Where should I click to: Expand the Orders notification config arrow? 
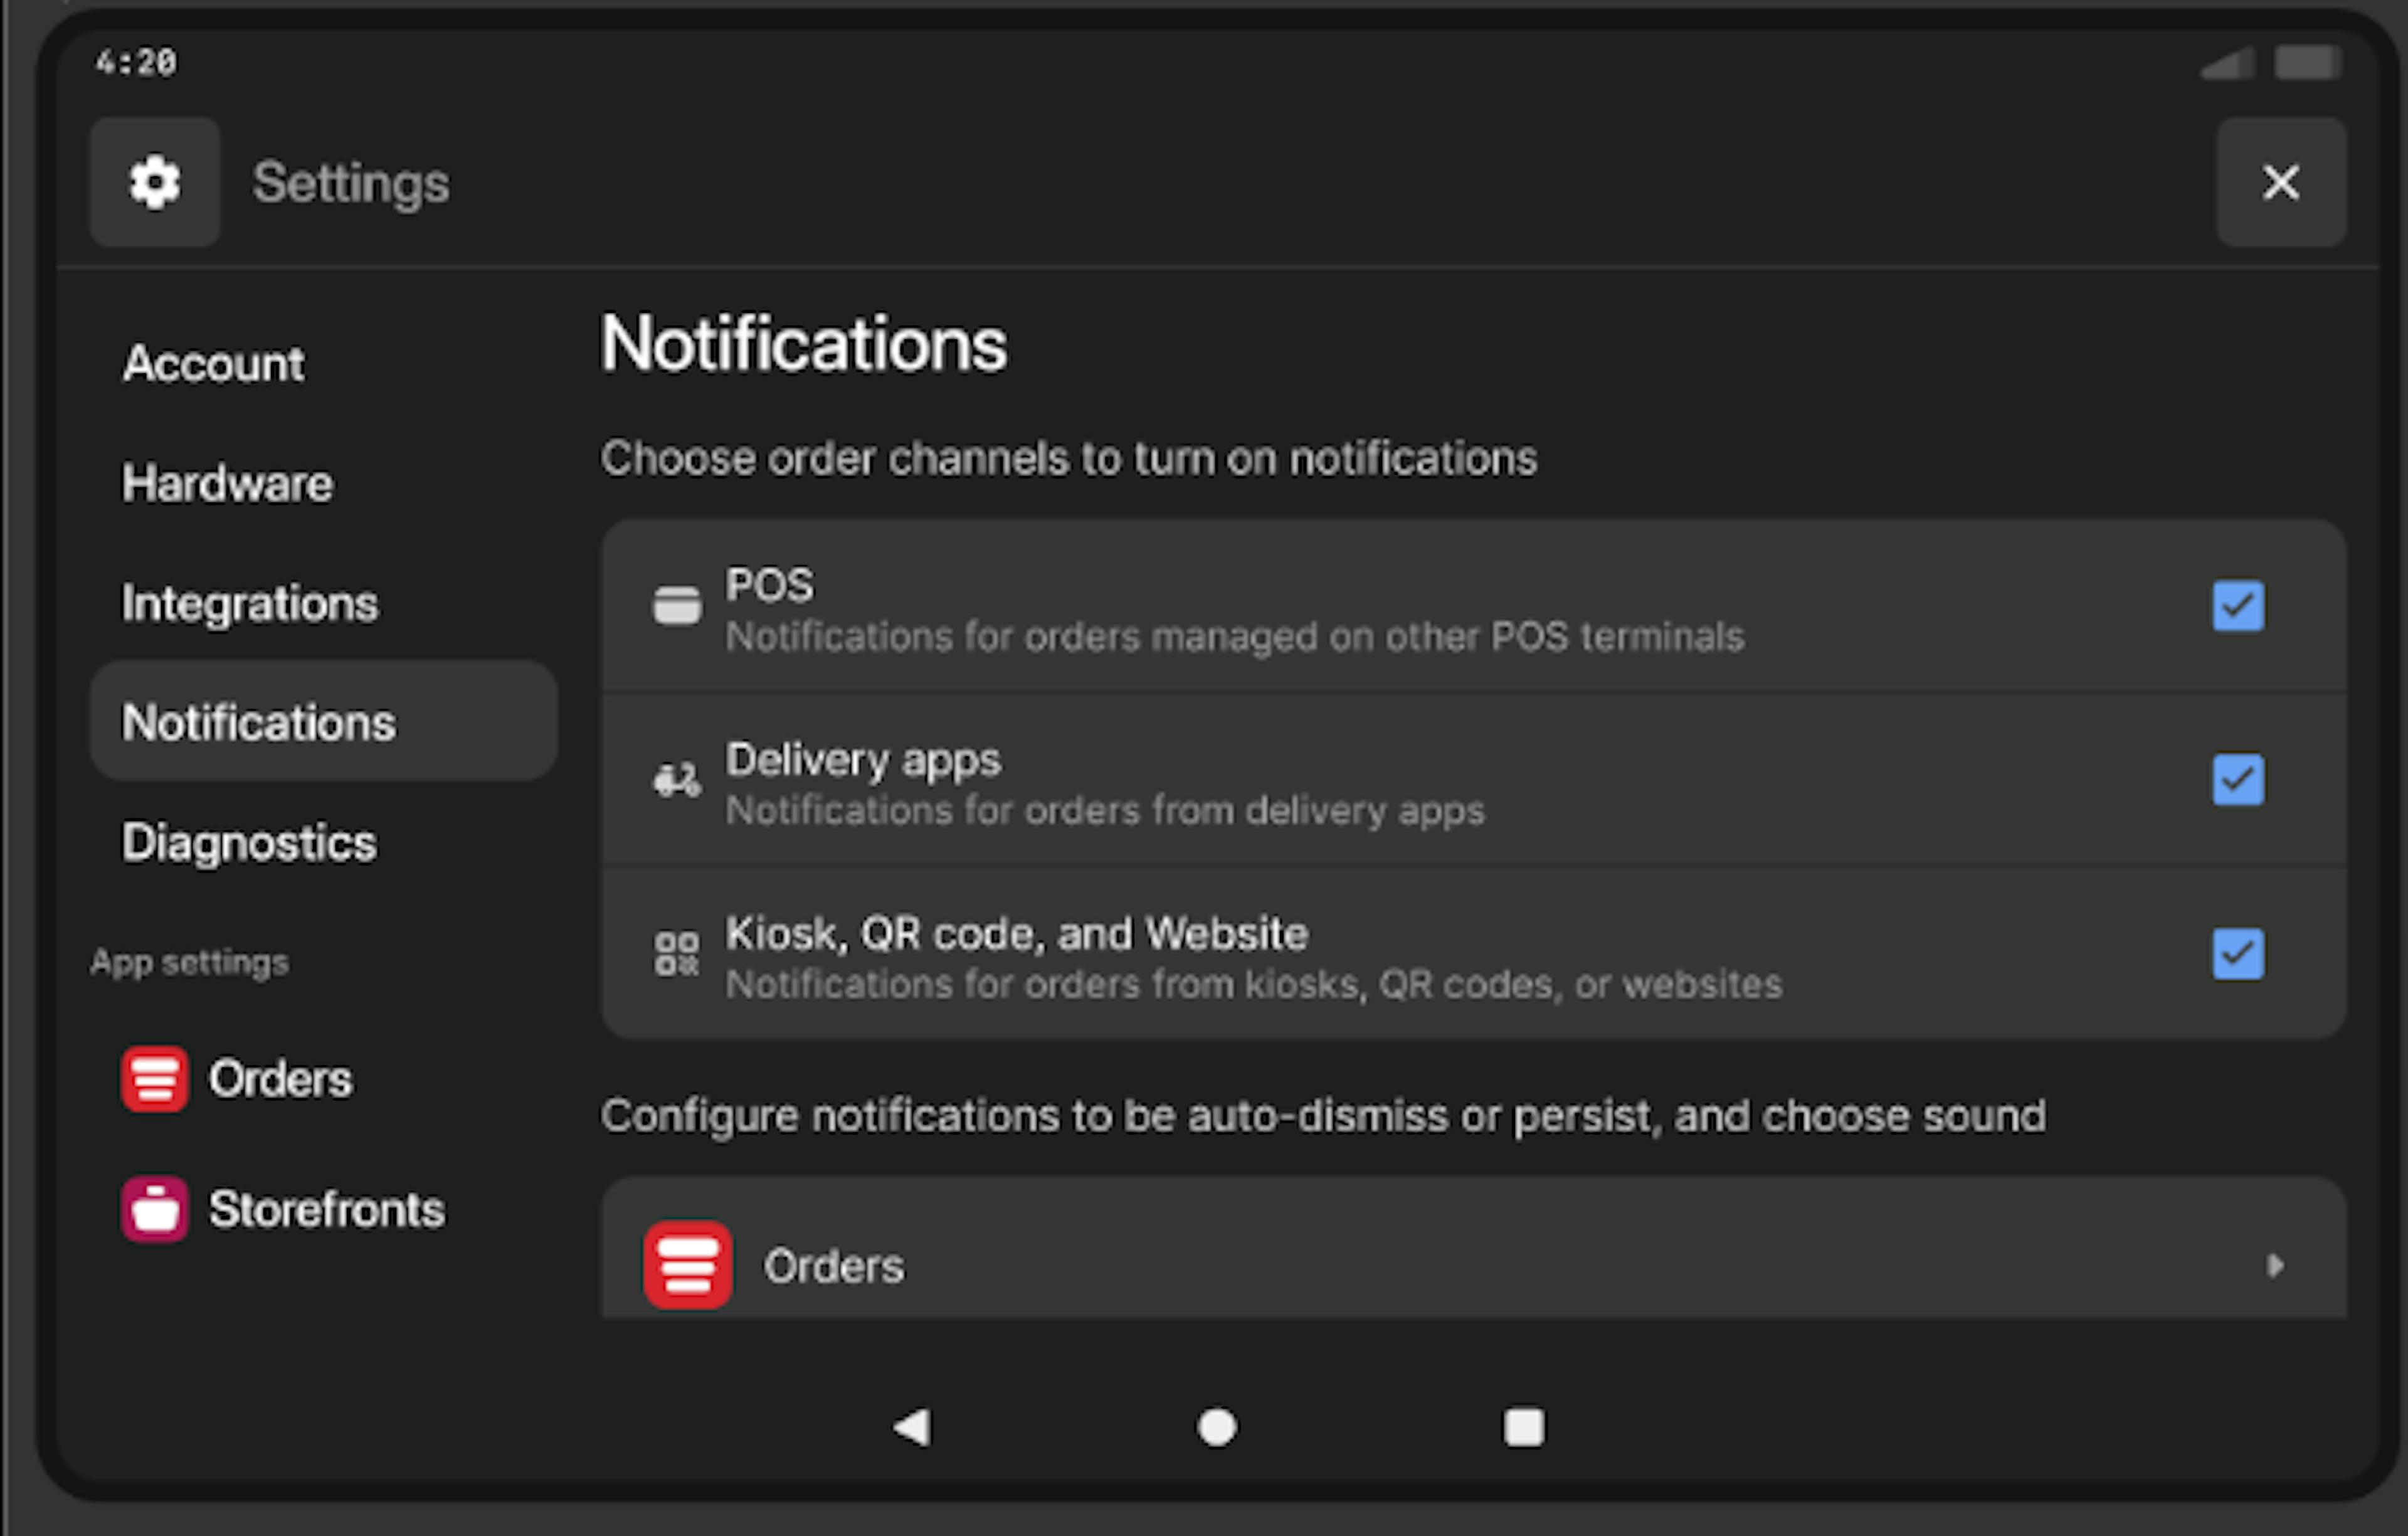[2275, 1266]
